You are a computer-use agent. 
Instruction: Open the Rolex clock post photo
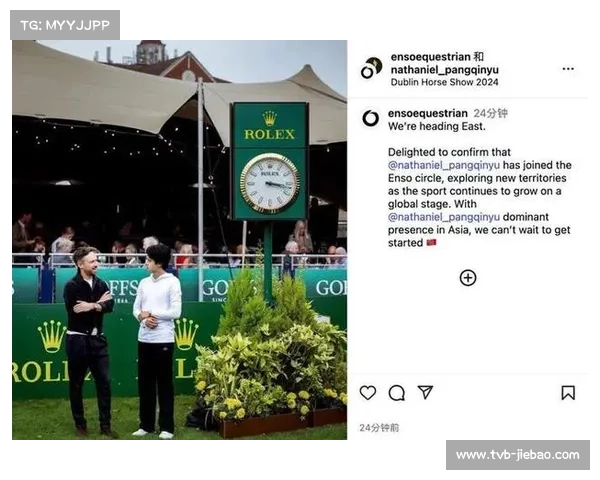pyautogui.click(x=179, y=240)
